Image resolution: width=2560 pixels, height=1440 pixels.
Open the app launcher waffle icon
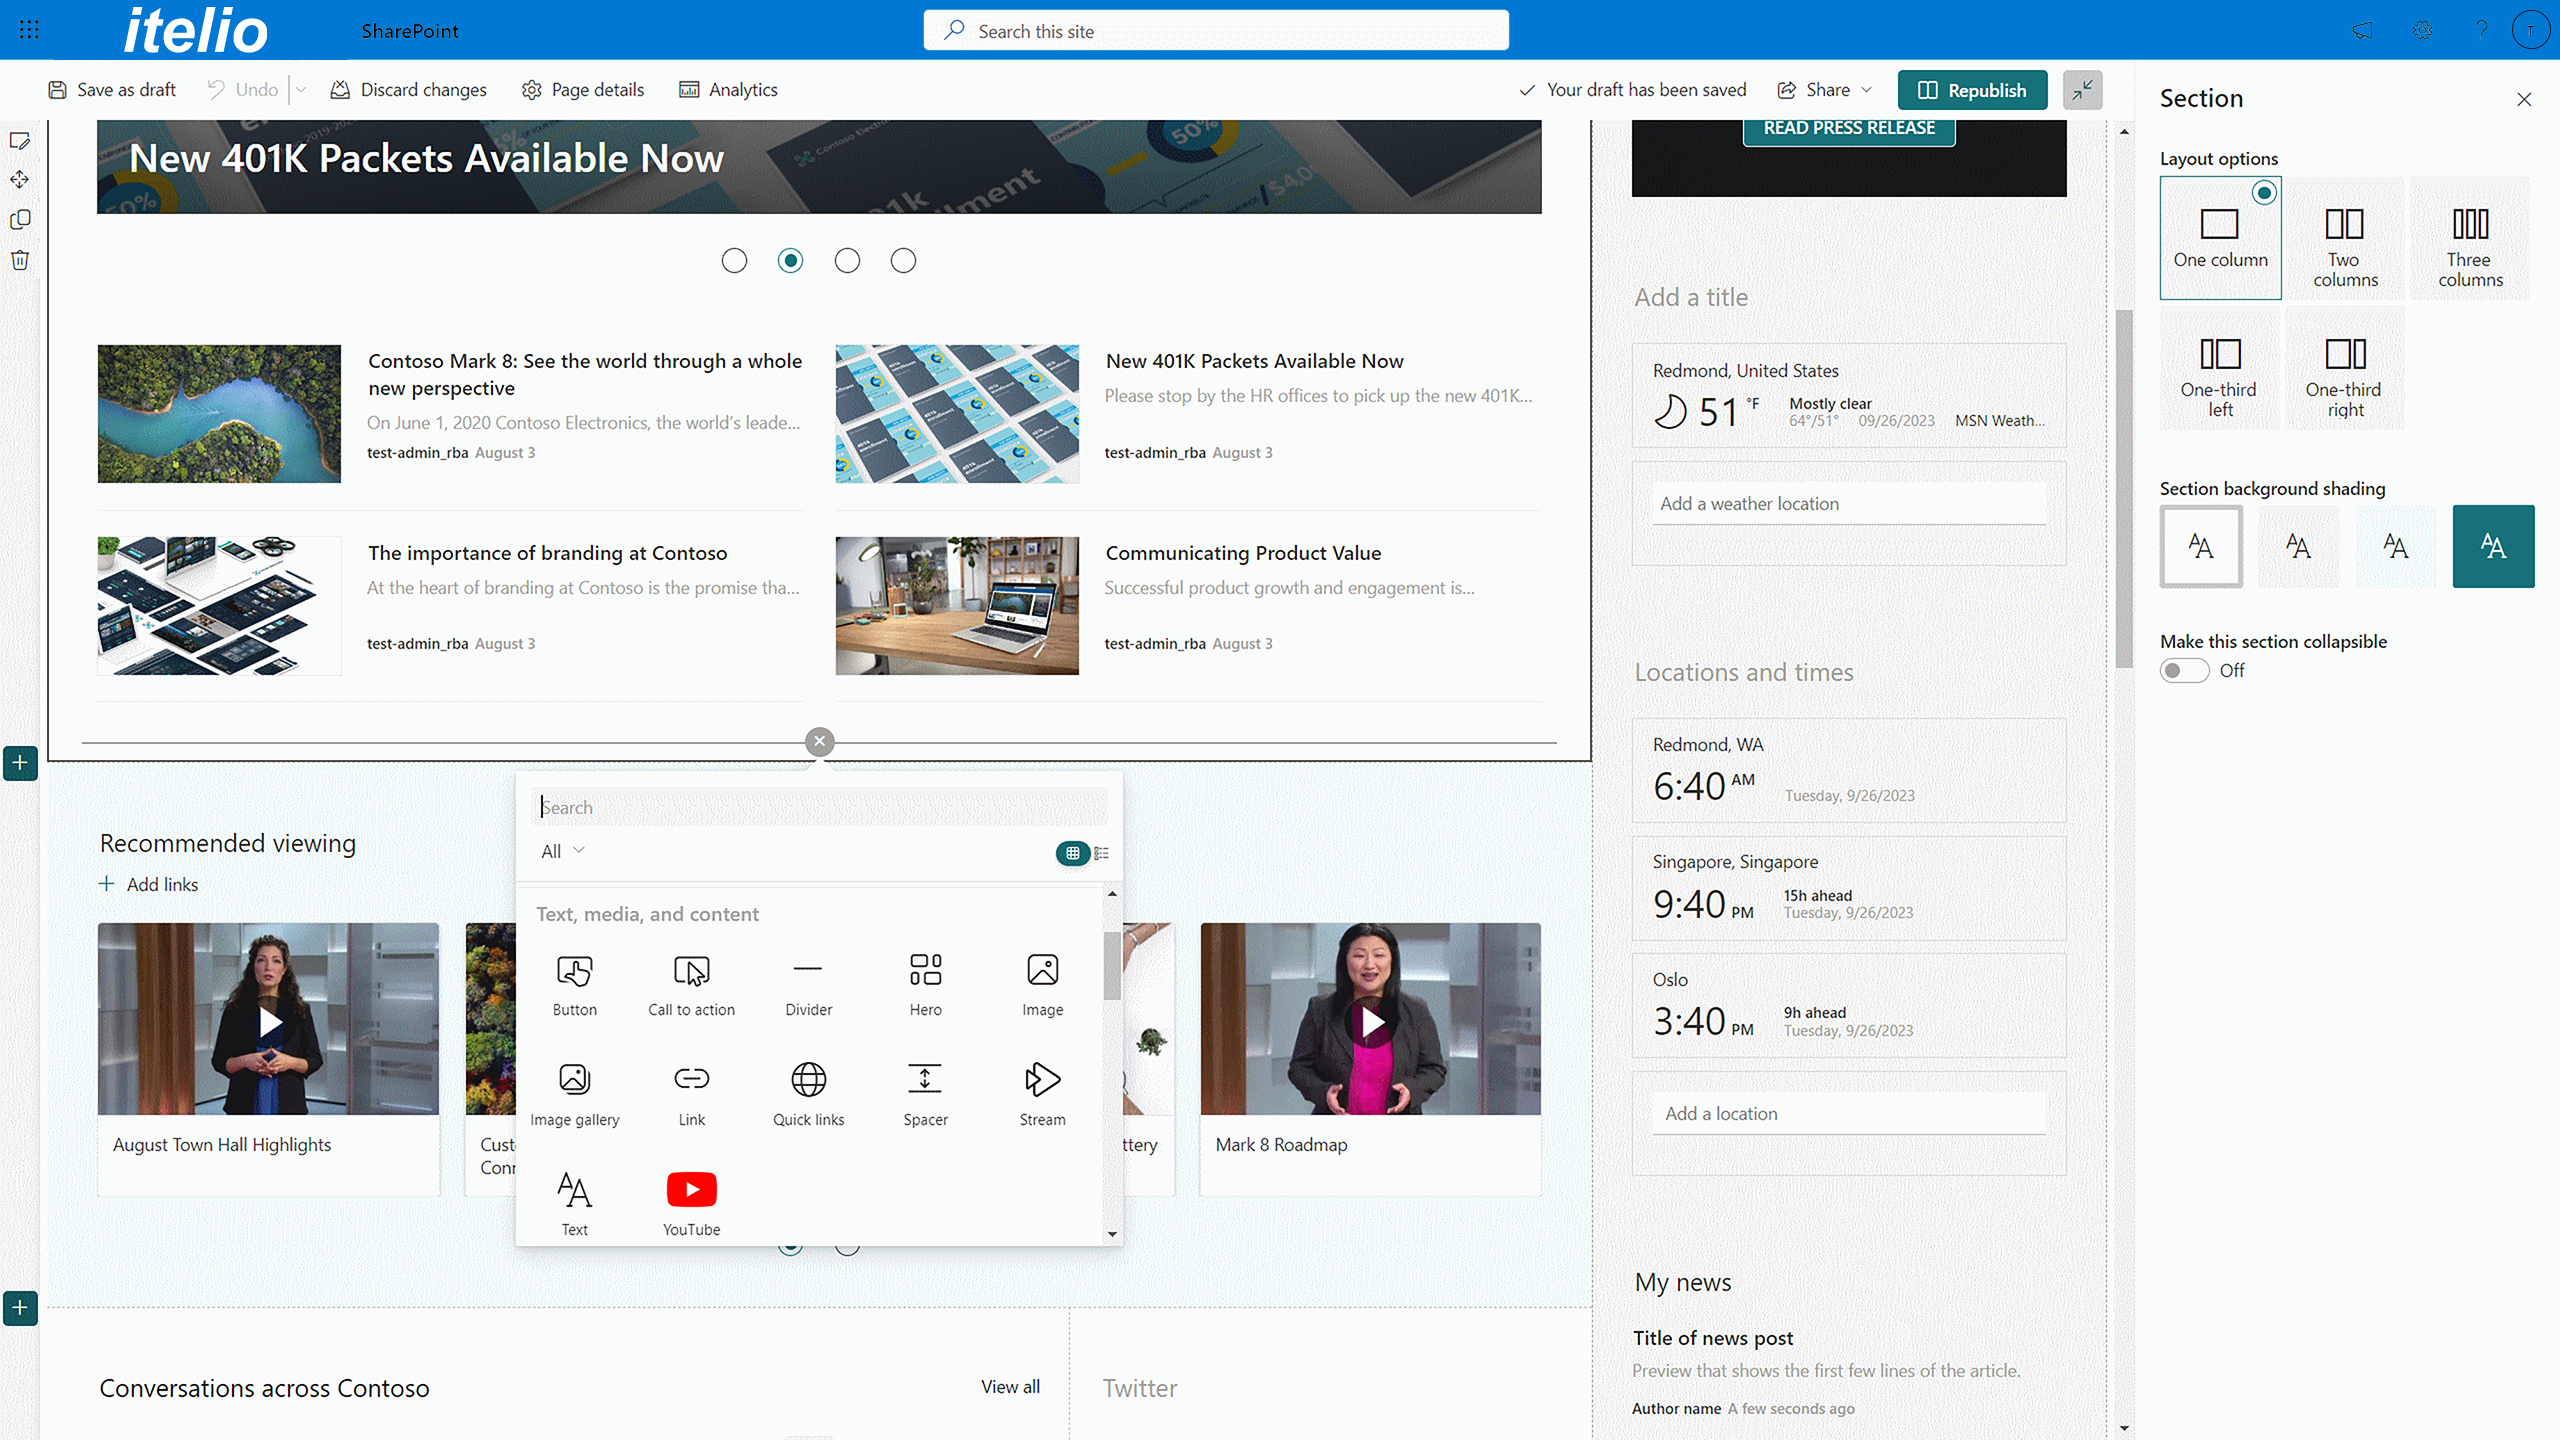tap(29, 30)
